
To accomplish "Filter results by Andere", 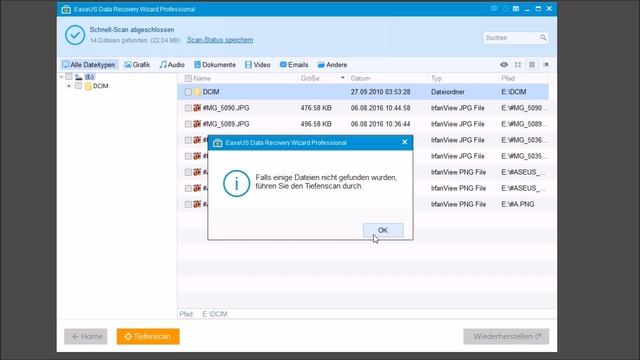I will [x=332, y=64].
